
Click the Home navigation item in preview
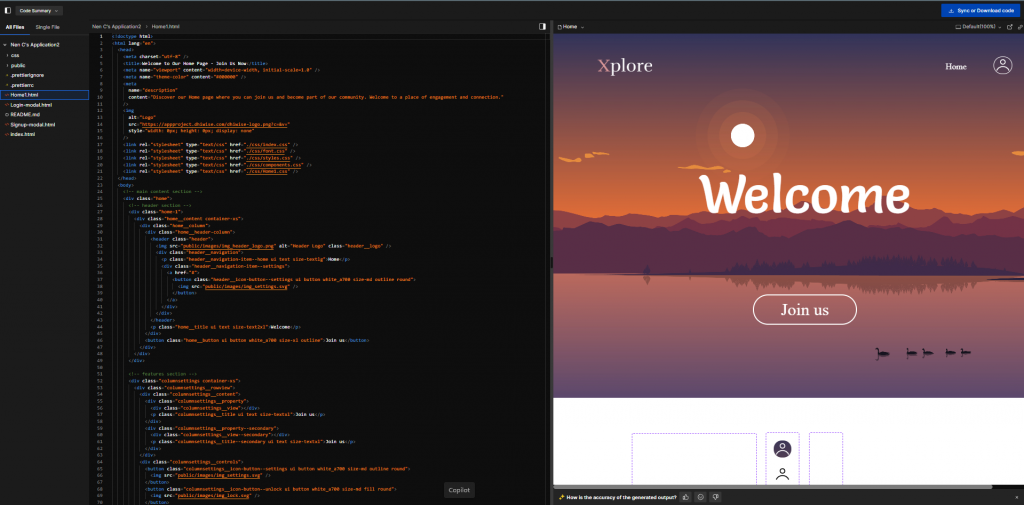[956, 67]
